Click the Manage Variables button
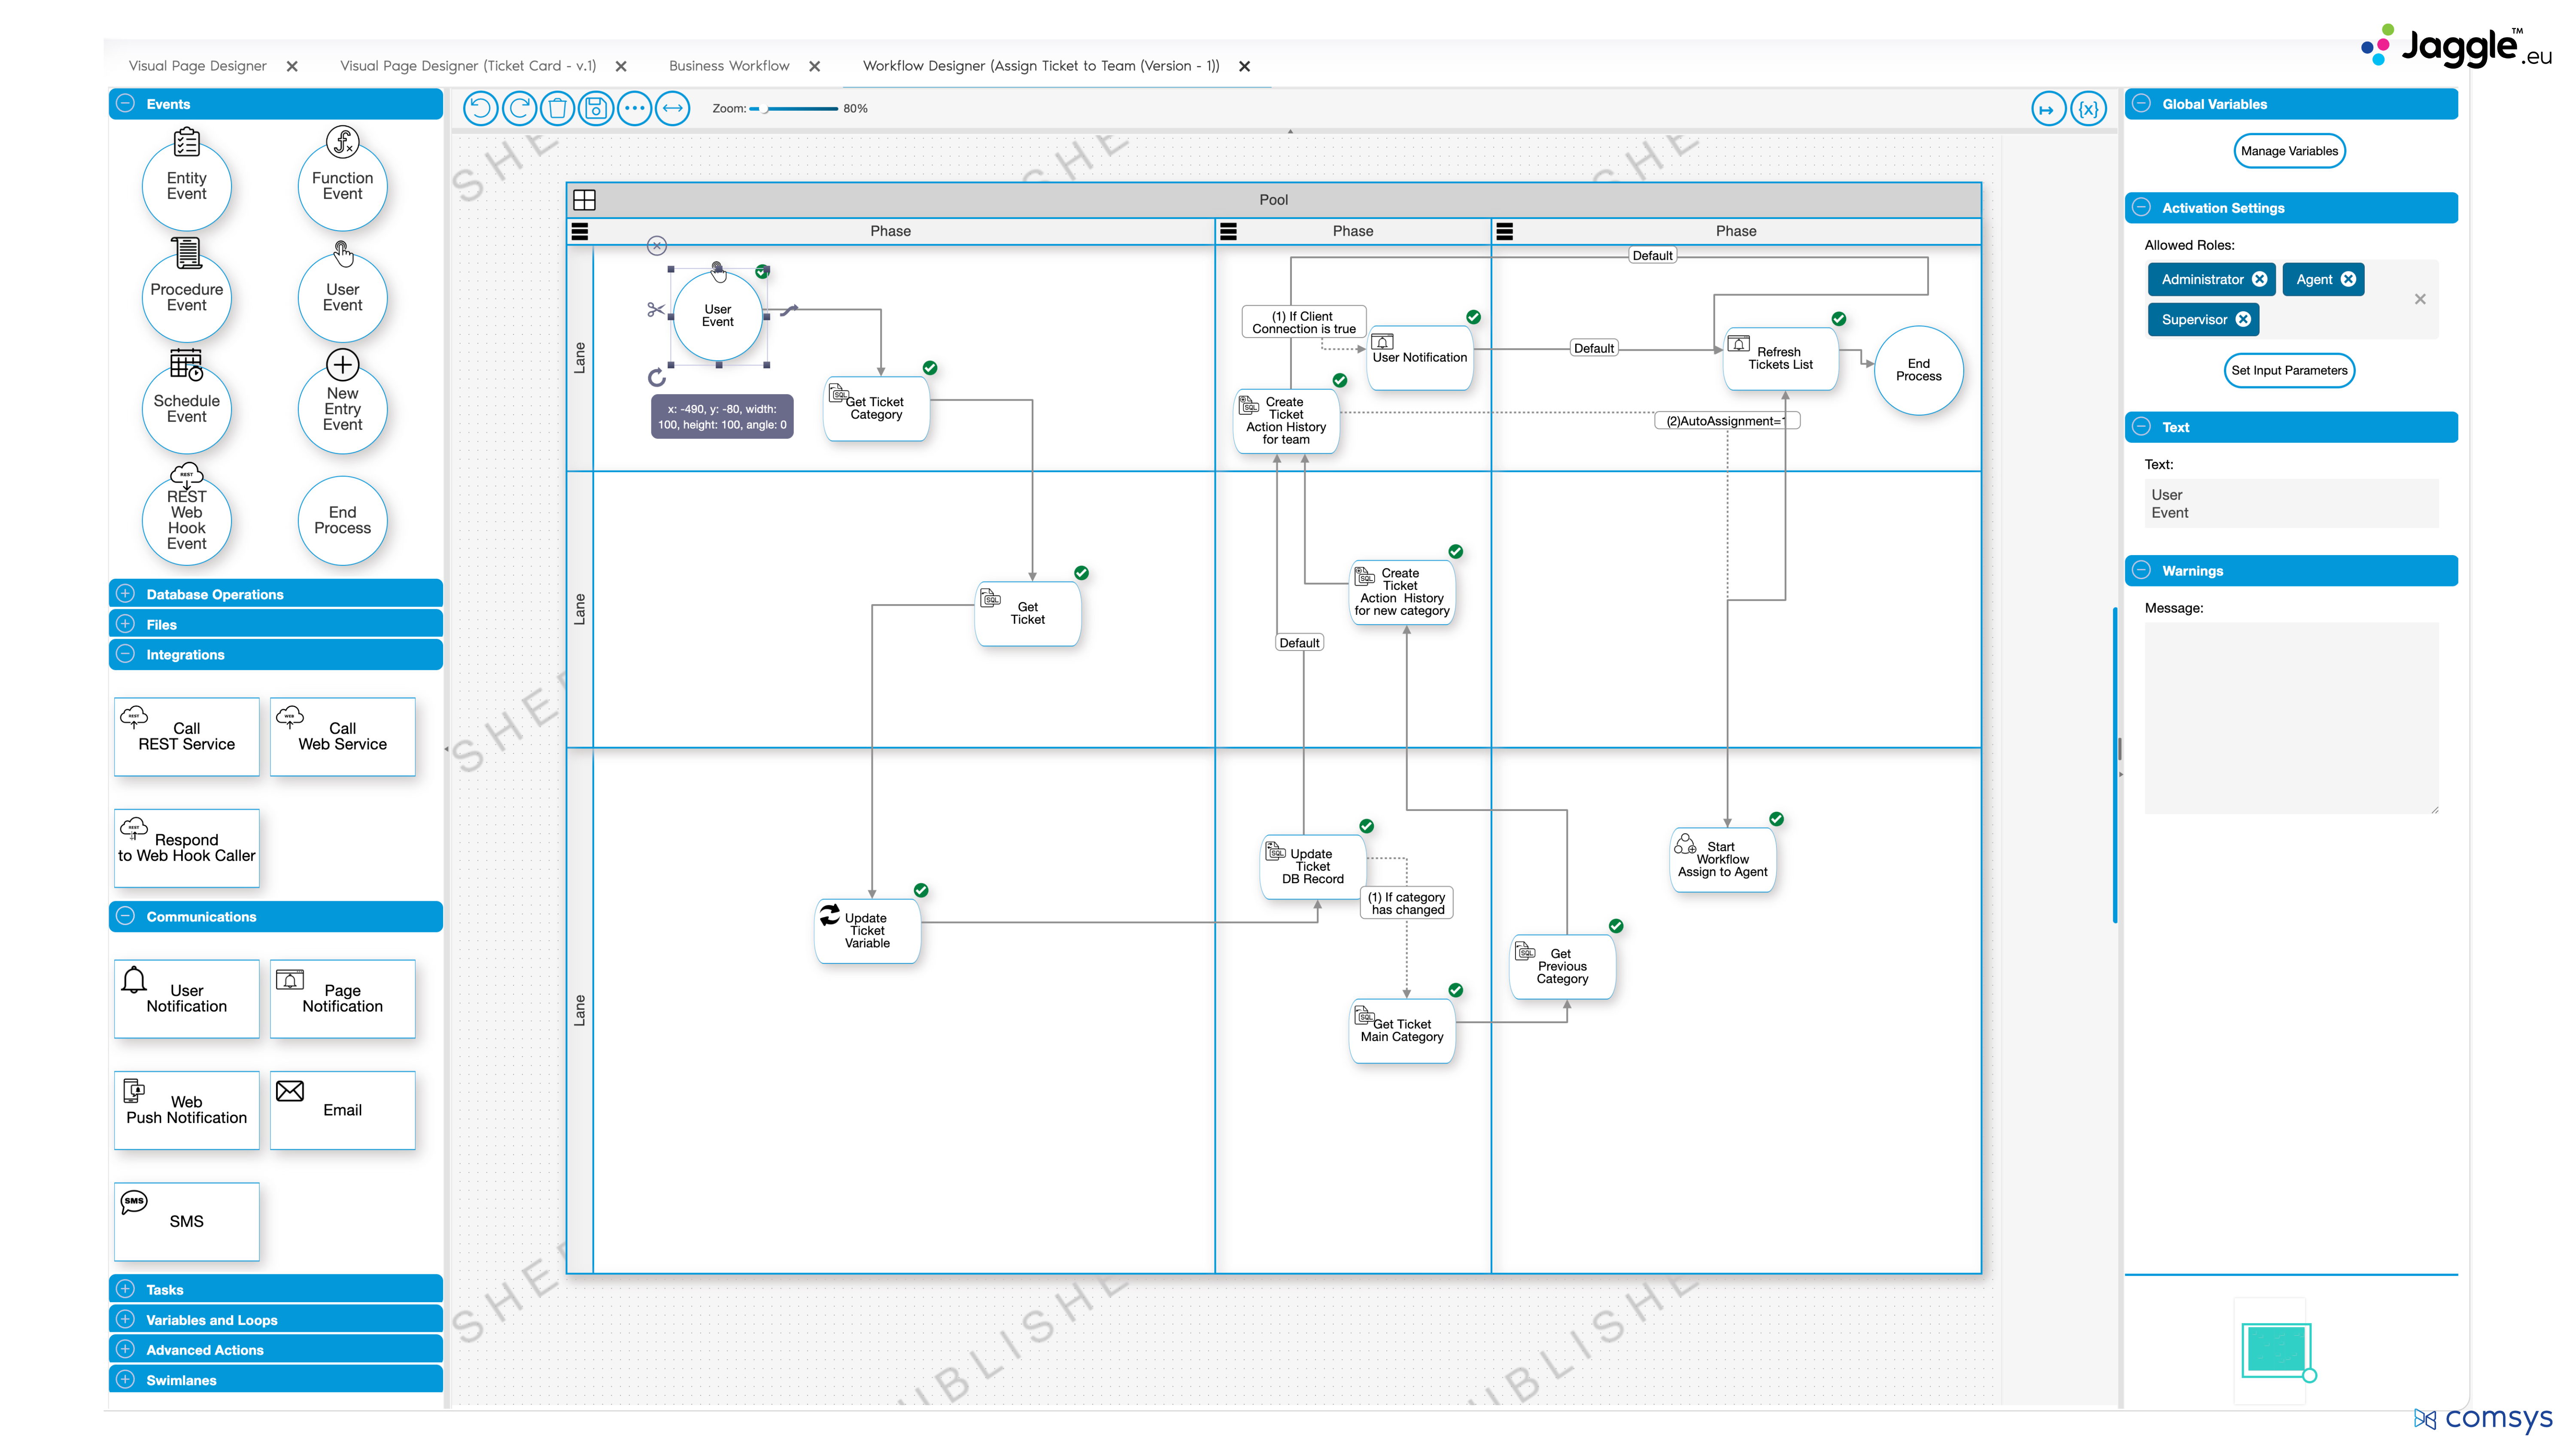The image size is (2576, 1449). coord(2289,151)
